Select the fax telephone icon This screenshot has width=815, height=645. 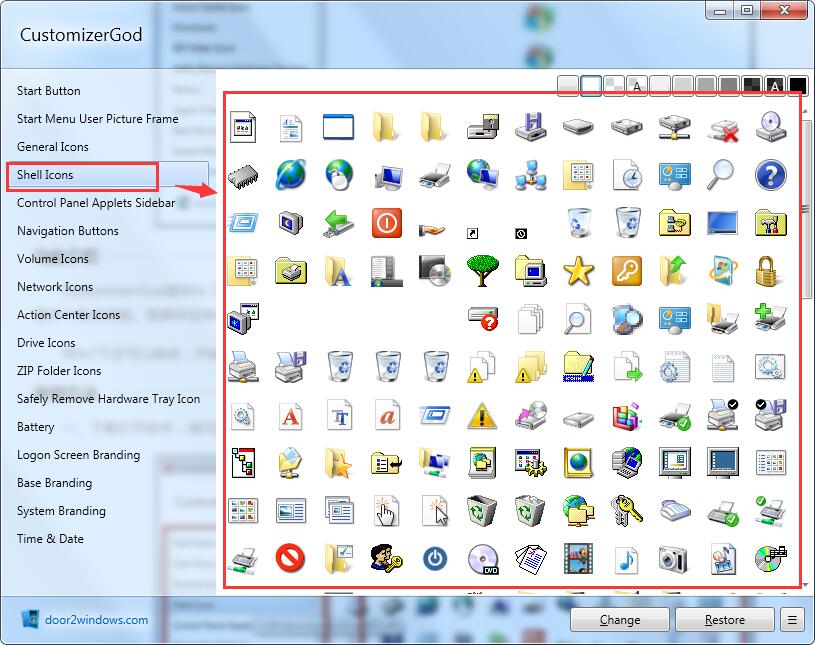(x=675, y=510)
